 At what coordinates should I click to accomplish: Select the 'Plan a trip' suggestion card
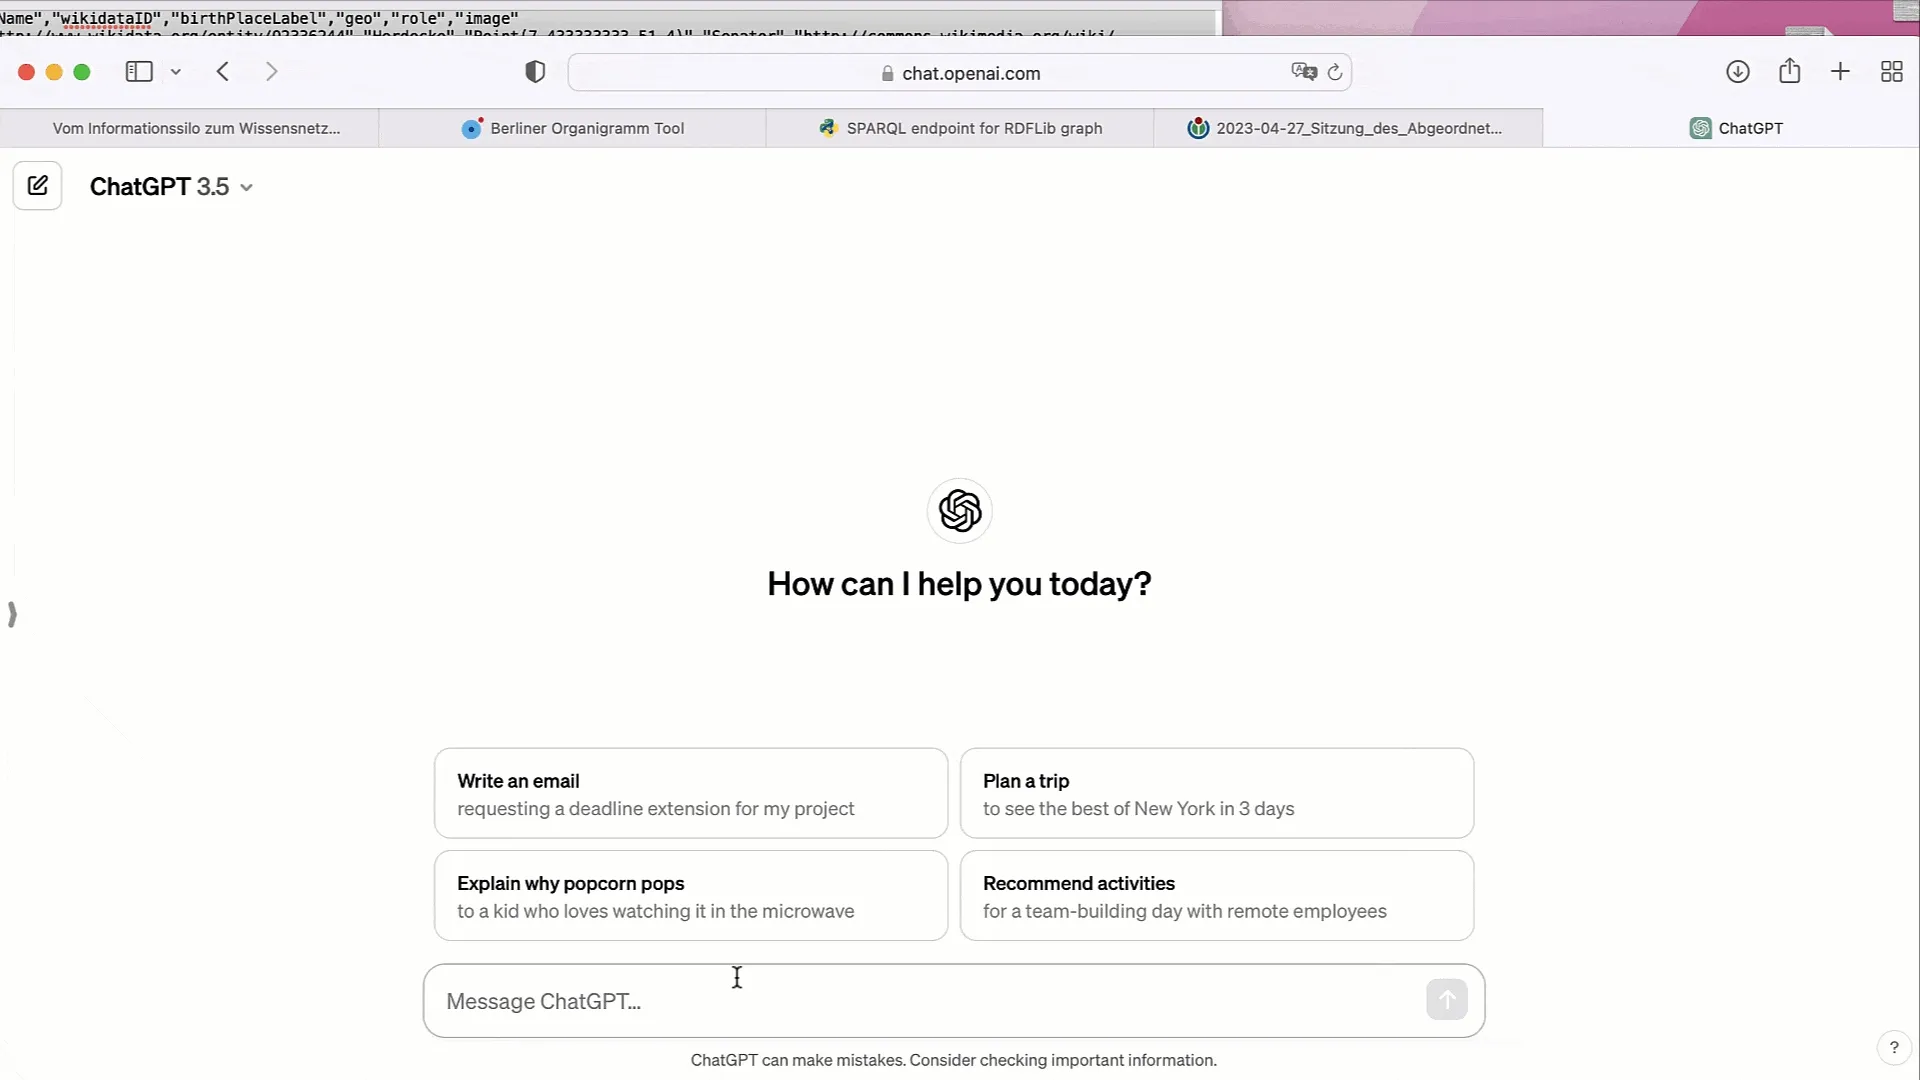(1216, 793)
